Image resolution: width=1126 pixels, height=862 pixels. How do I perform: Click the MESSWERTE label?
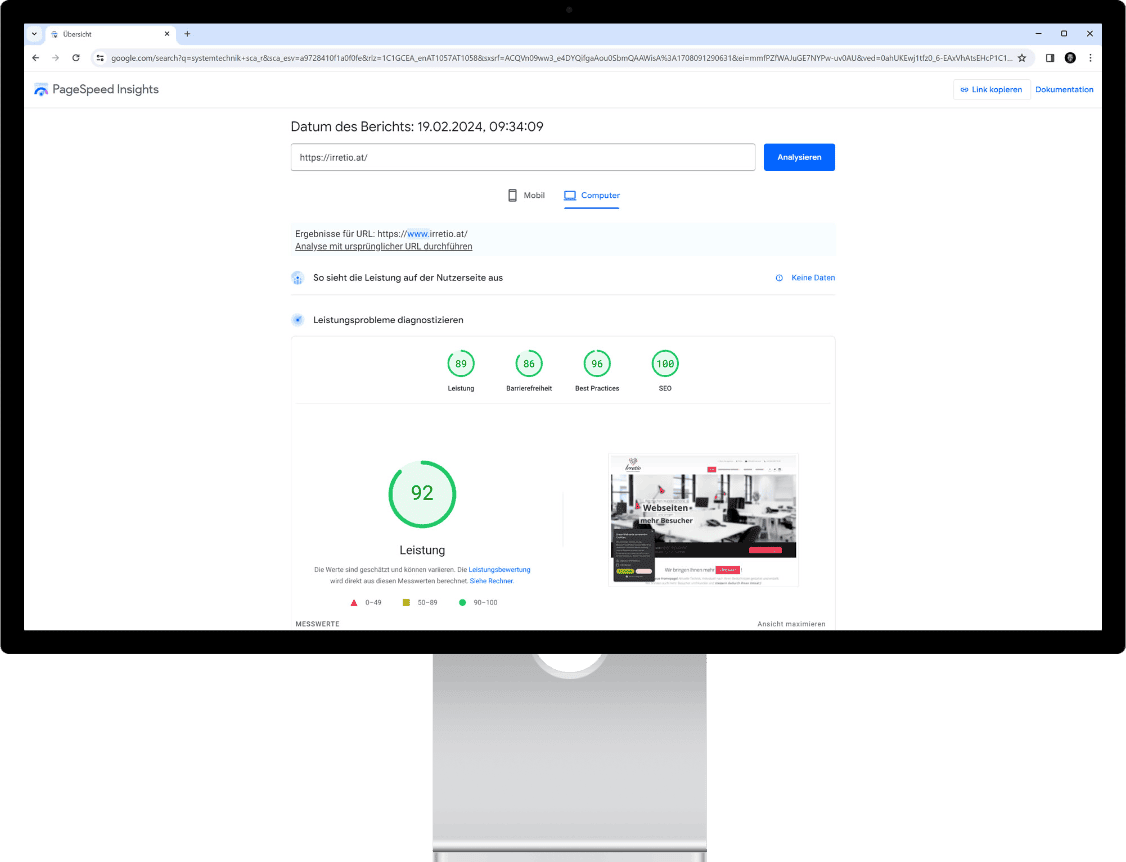(x=317, y=624)
